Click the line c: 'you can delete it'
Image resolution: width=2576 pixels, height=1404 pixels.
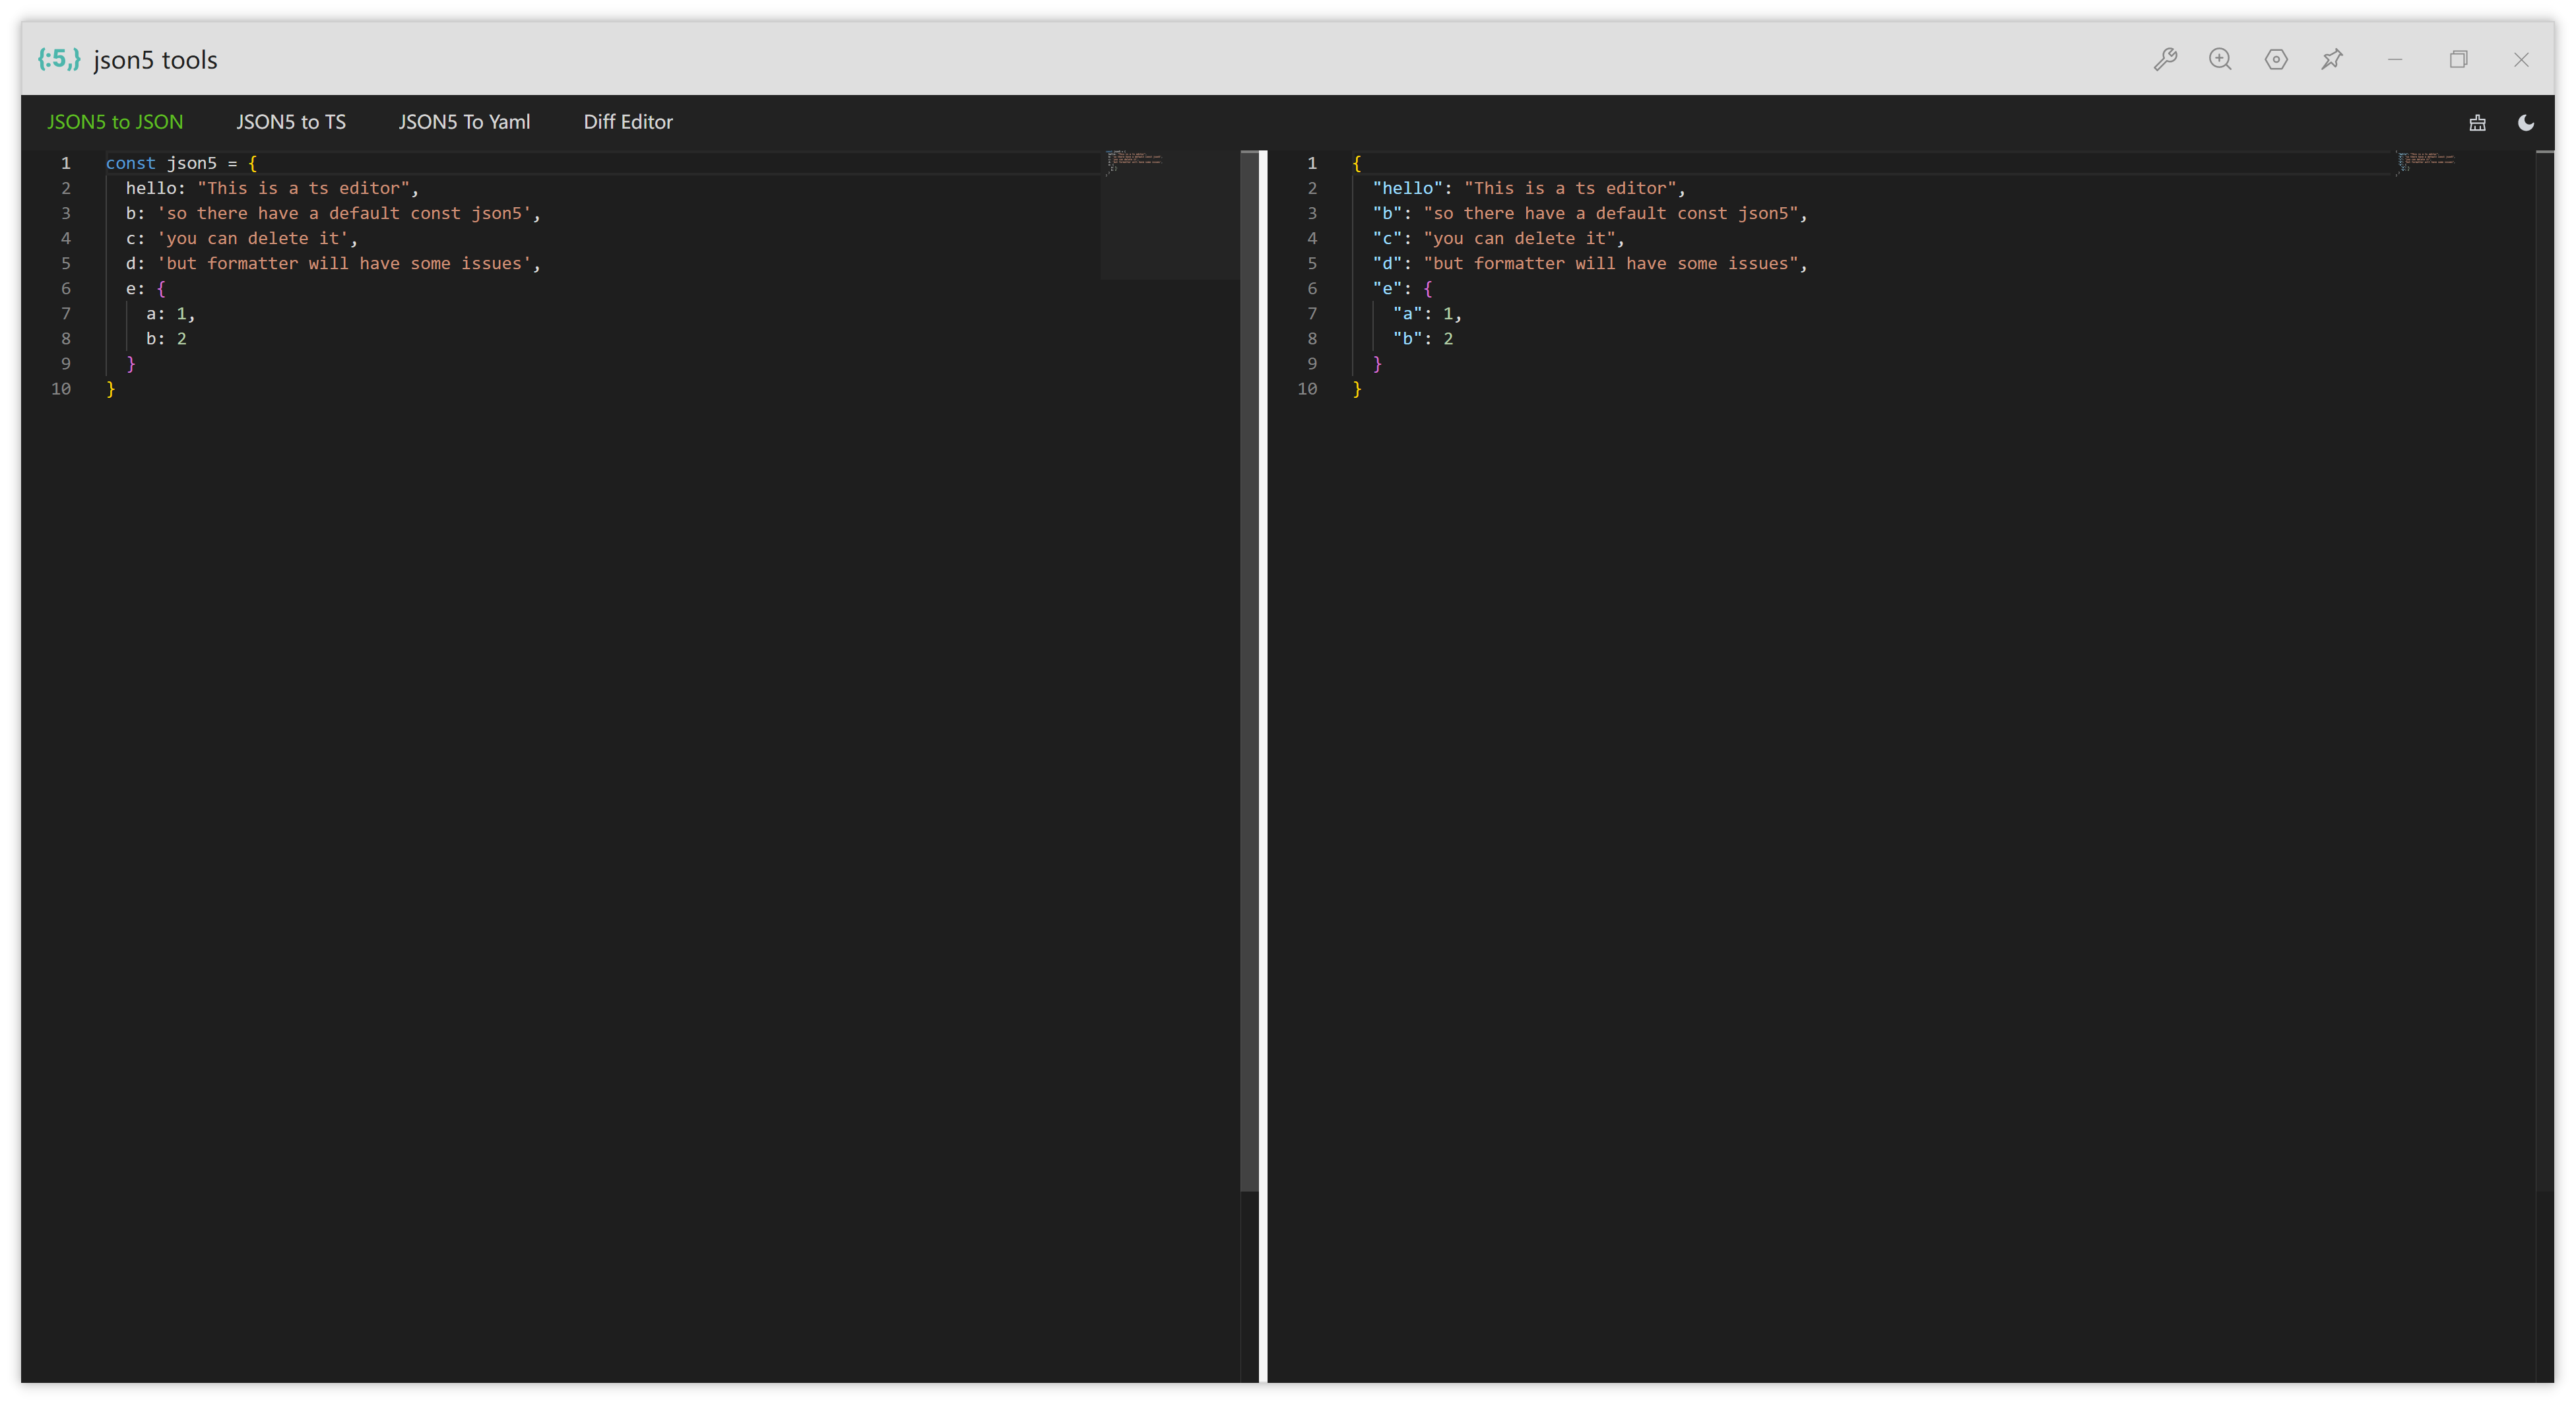(241, 238)
